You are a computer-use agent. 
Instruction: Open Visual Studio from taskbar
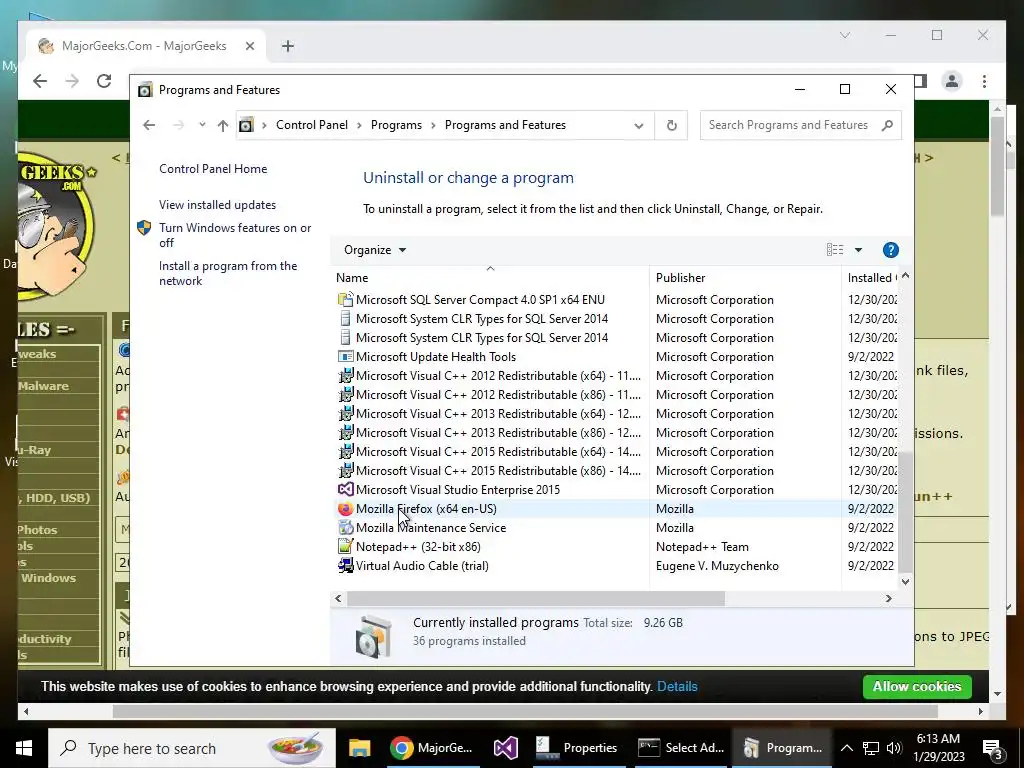505,748
